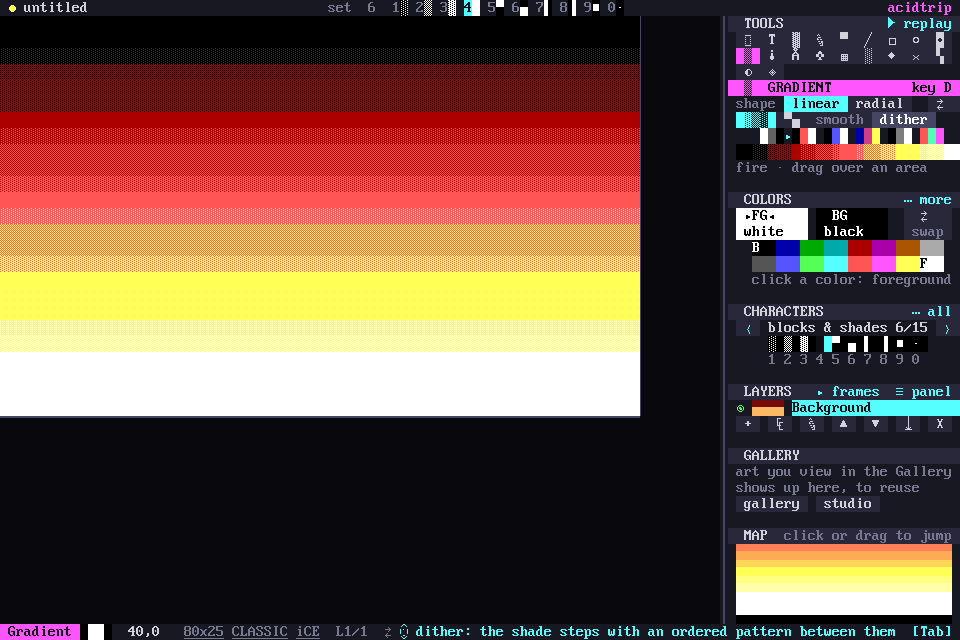Screen dimensions: 960x640
Task: Select the small grid tool icon
Action: click(844, 57)
